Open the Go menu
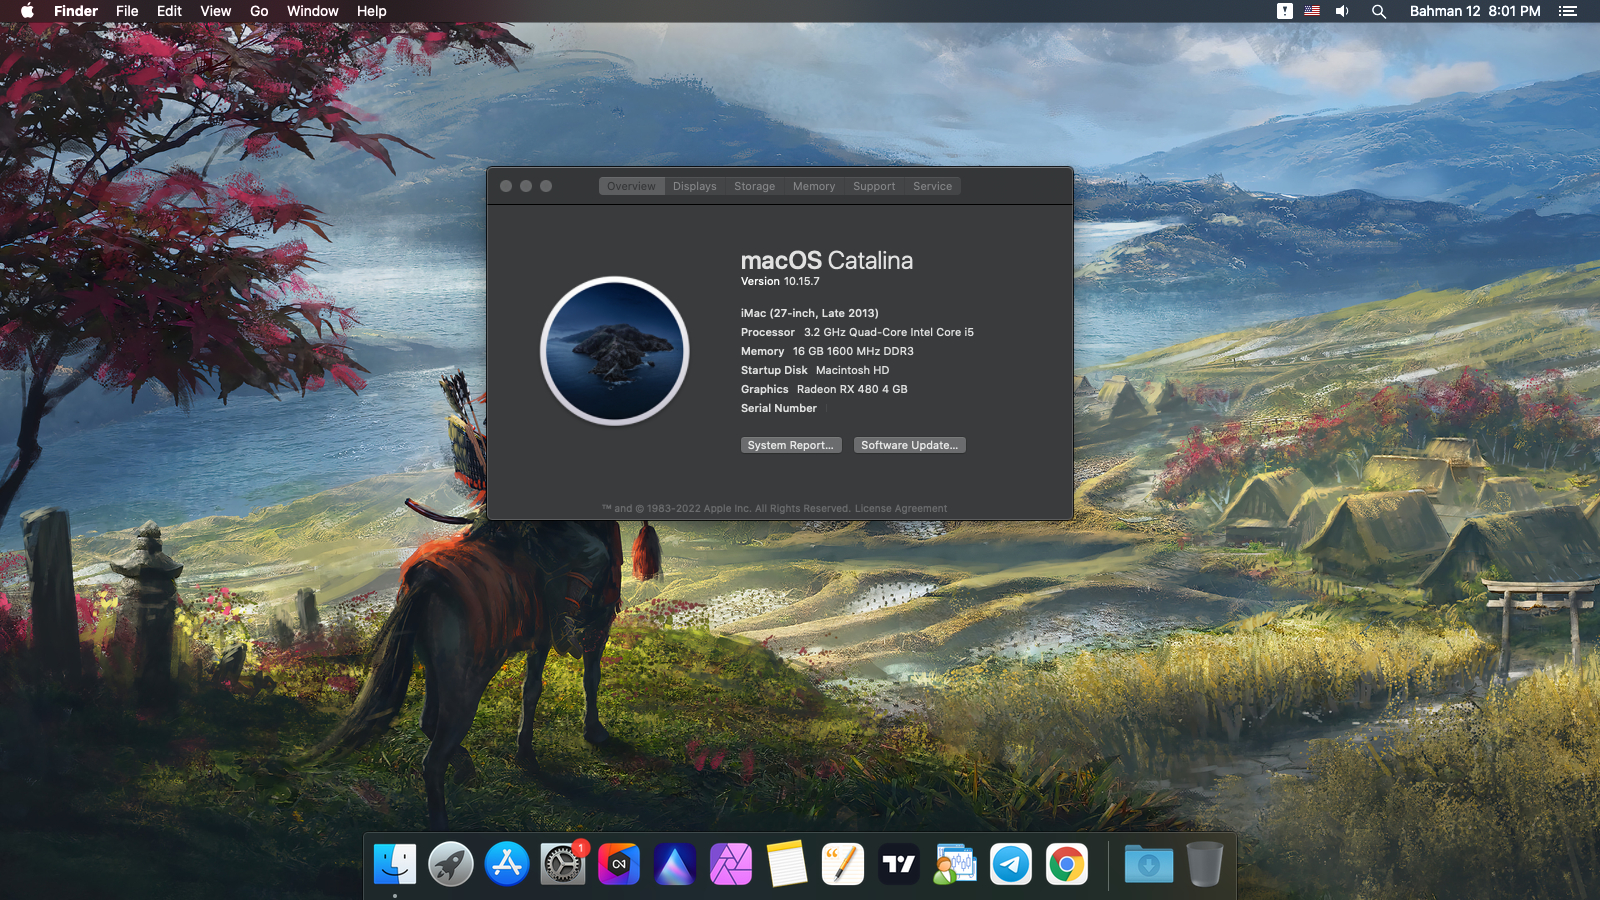Image resolution: width=1600 pixels, height=900 pixels. (x=259, y=11)
